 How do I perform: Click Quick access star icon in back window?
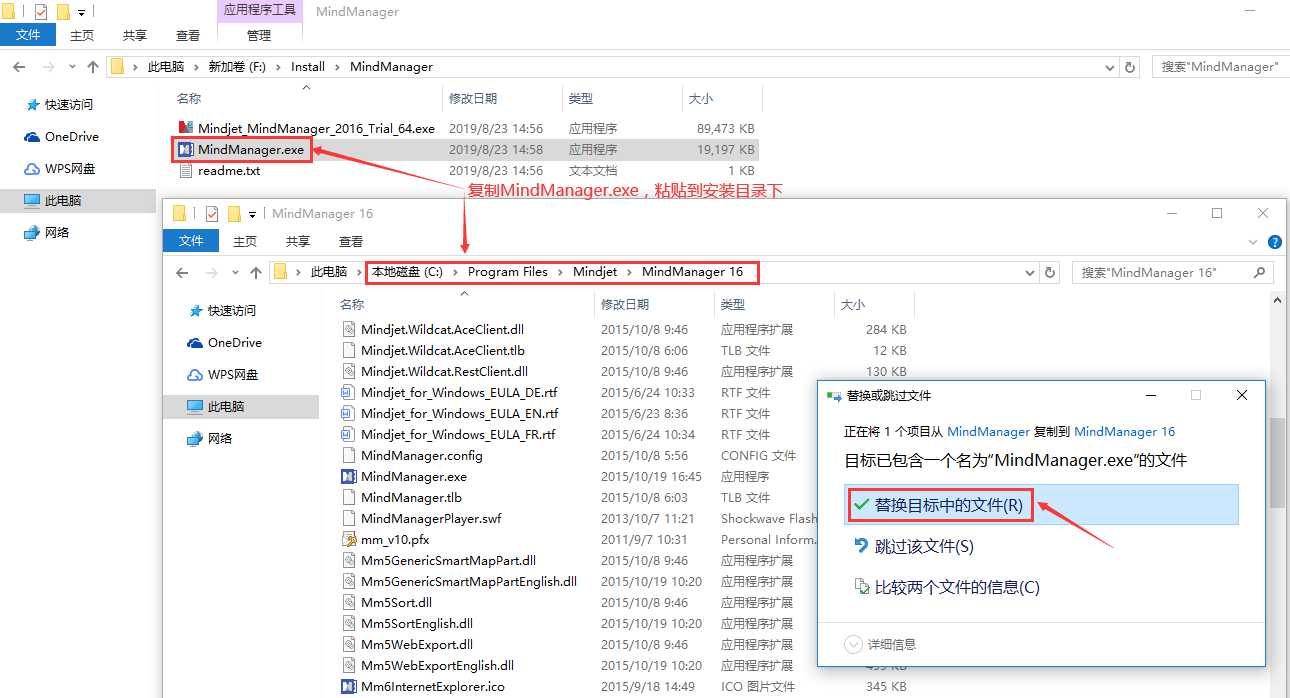32,104
